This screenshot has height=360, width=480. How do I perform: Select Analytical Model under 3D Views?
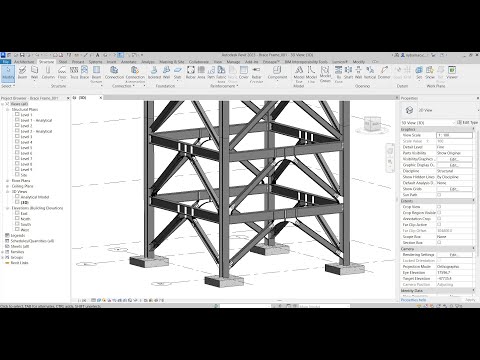35,197
